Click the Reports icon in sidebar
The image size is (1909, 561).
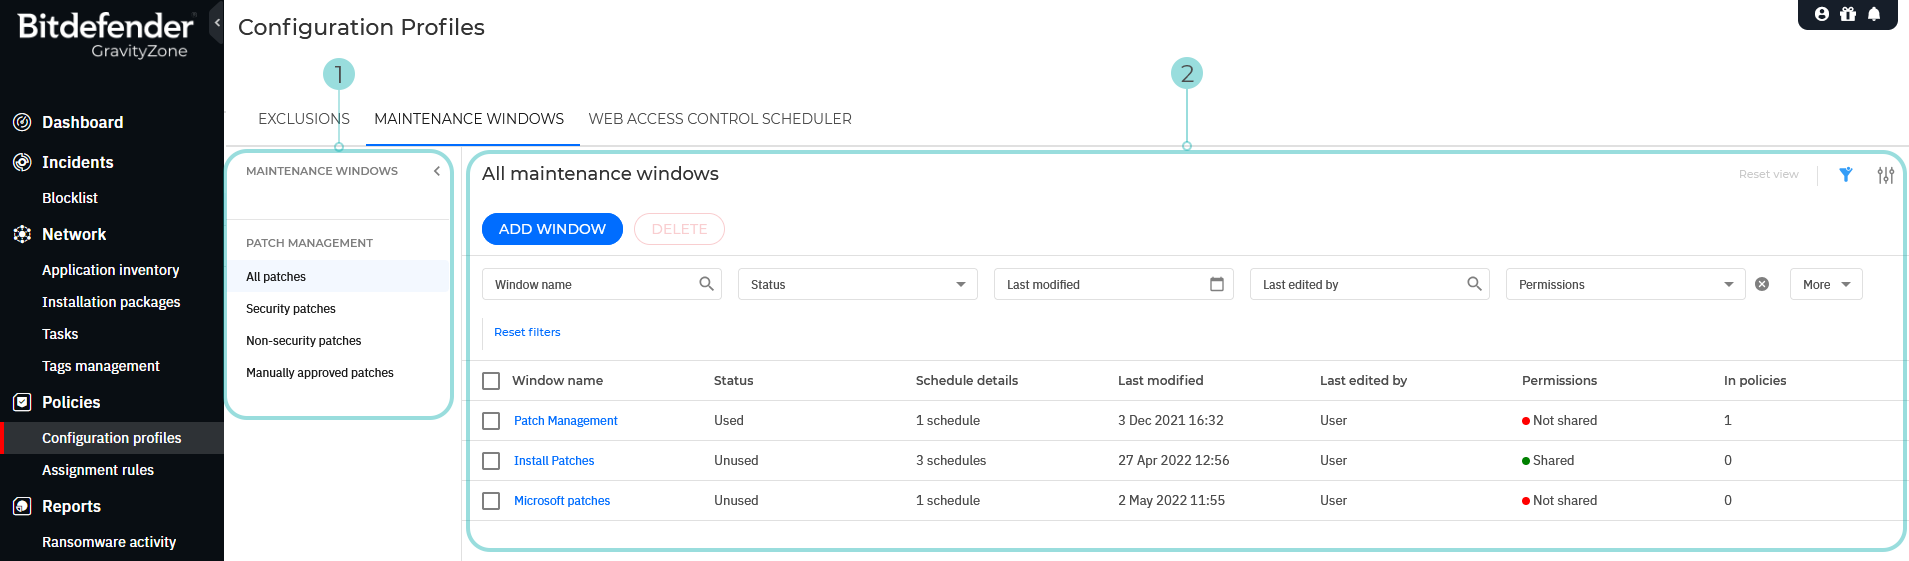[22, 506]
